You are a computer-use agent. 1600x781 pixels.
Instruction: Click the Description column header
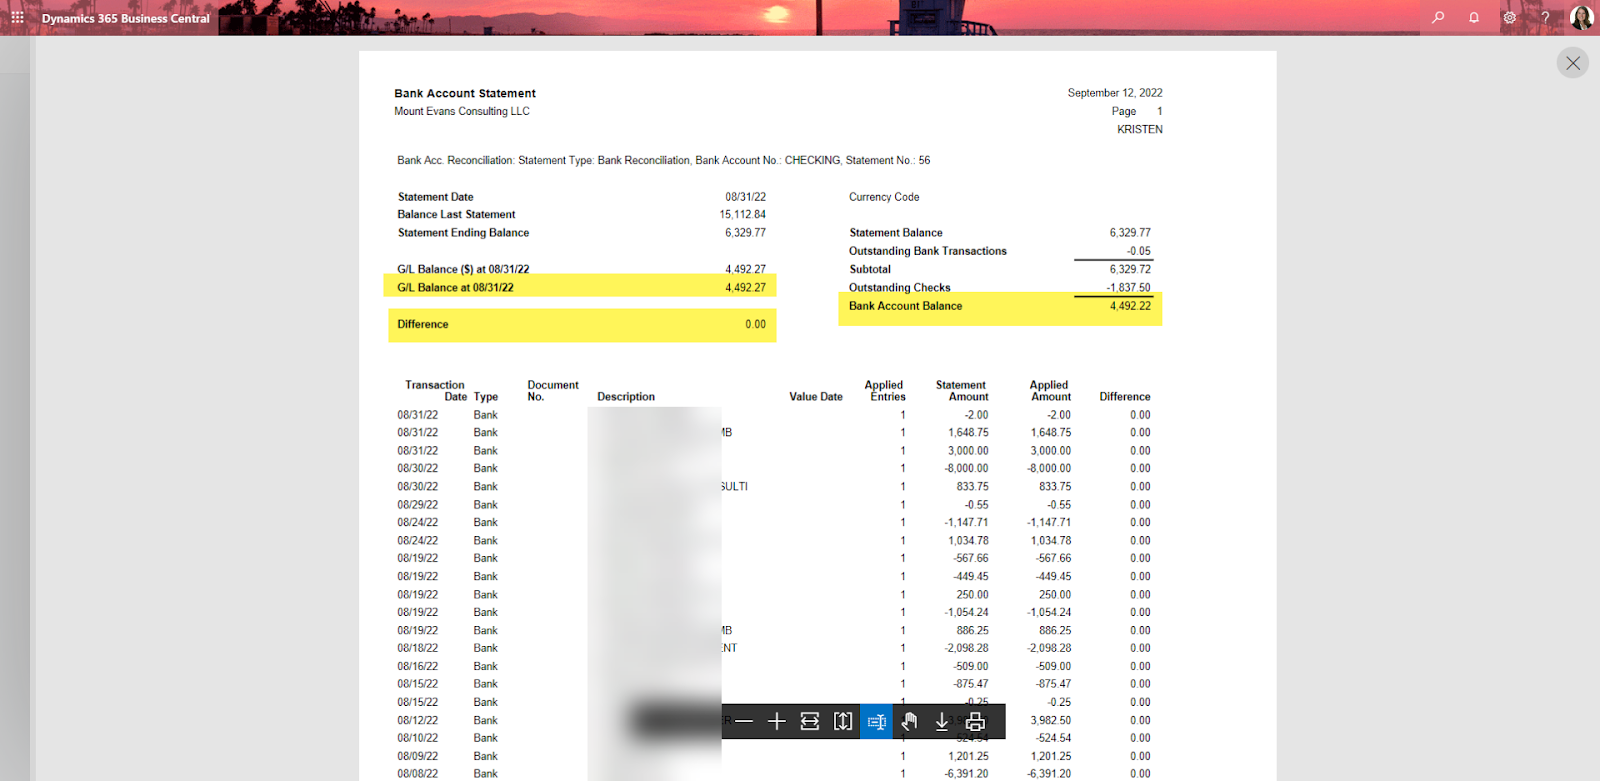click(626, 397)
